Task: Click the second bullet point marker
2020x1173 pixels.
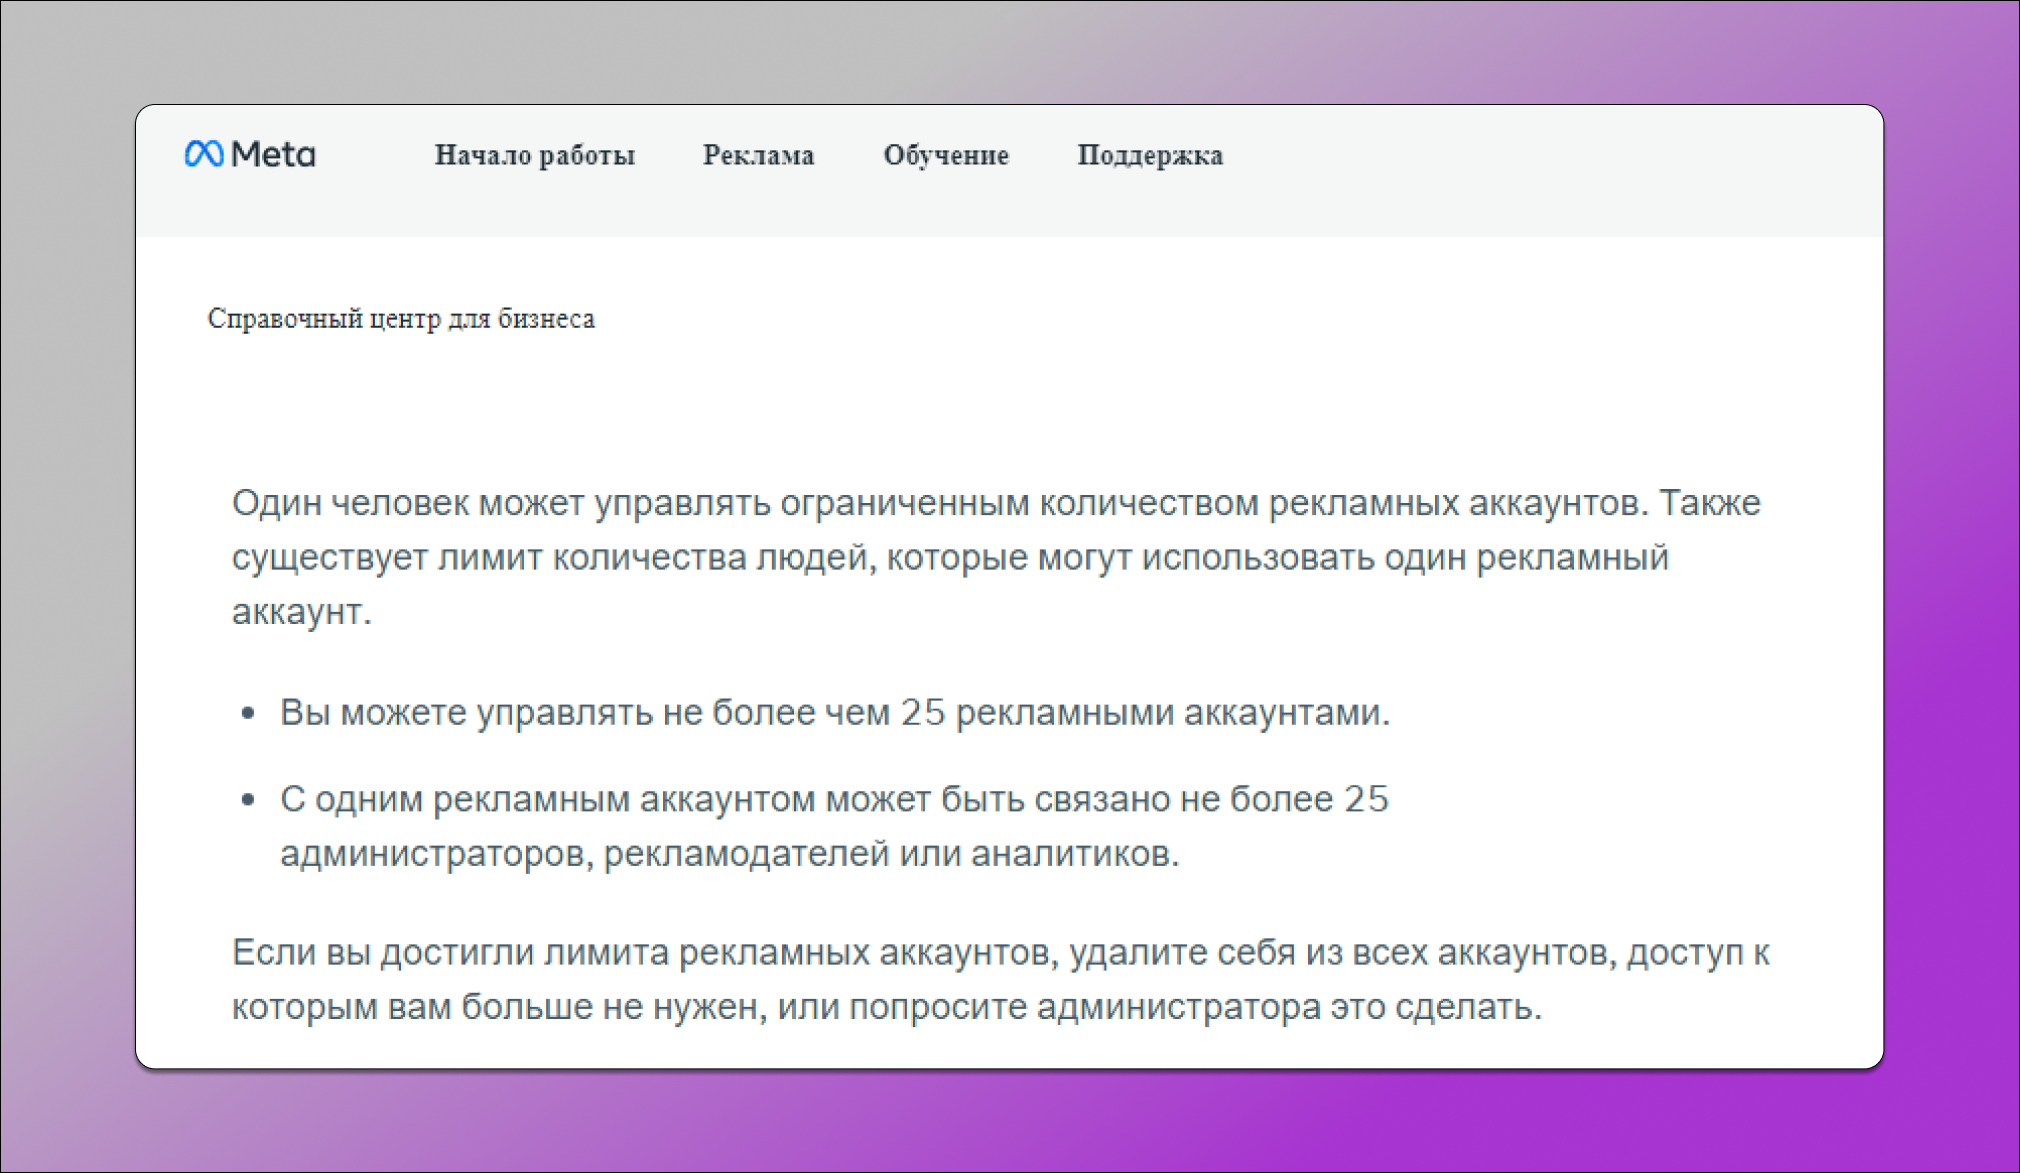Action: coord(248,799)
